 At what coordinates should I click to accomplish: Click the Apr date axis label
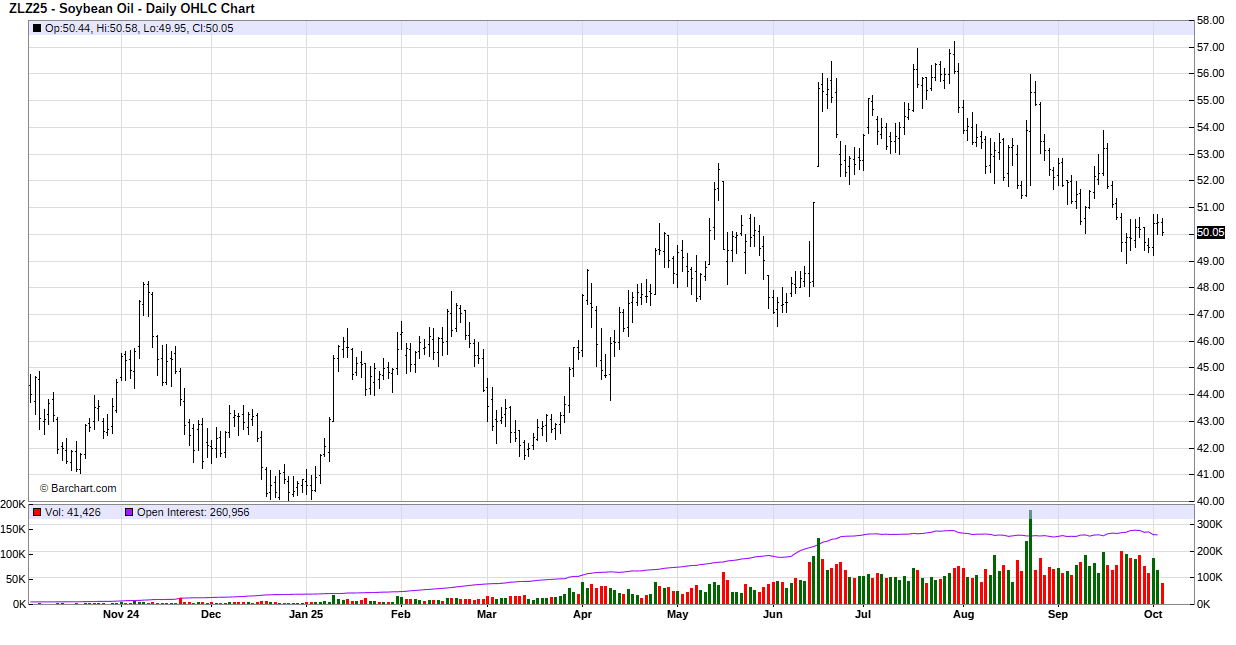582,615
